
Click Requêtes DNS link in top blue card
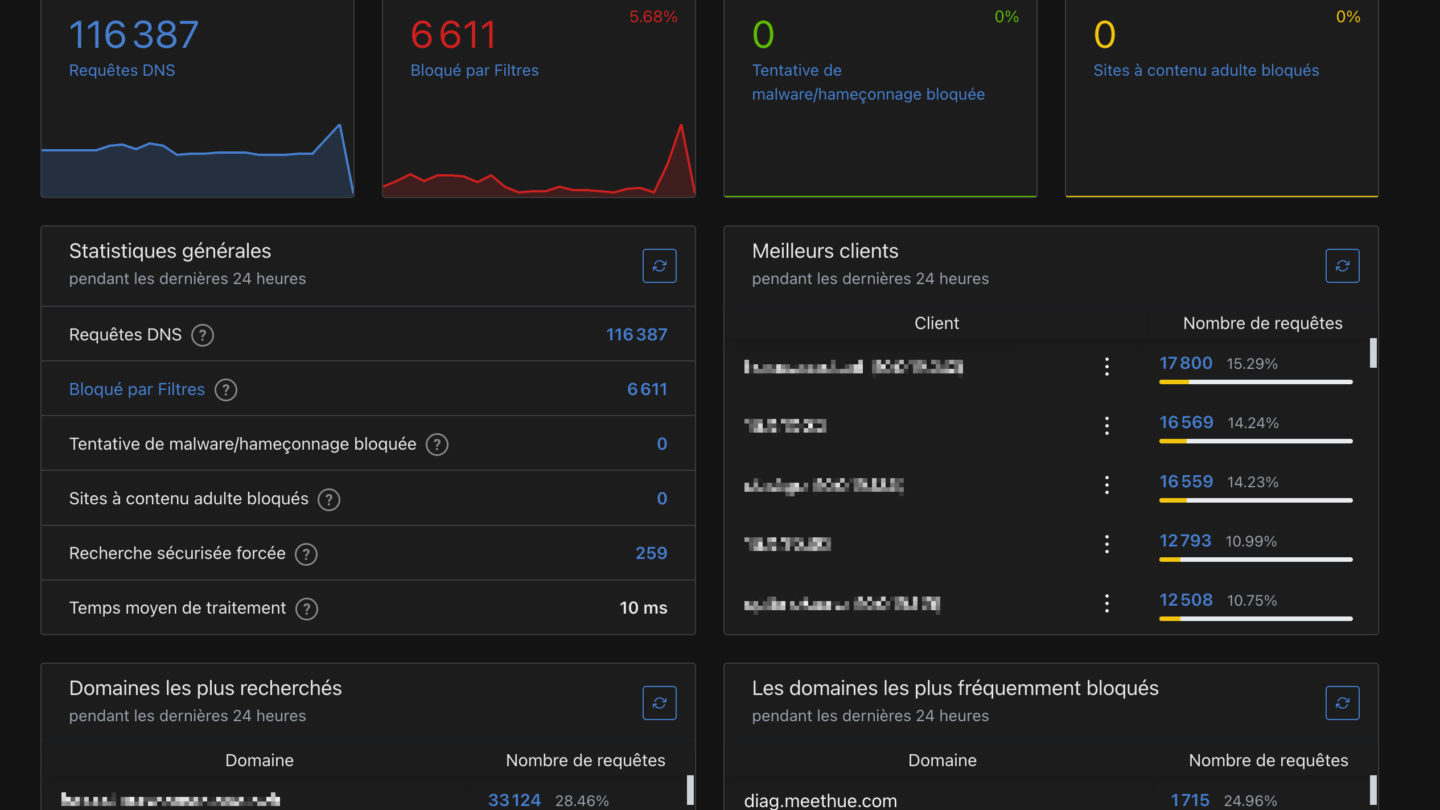[122, 70]
